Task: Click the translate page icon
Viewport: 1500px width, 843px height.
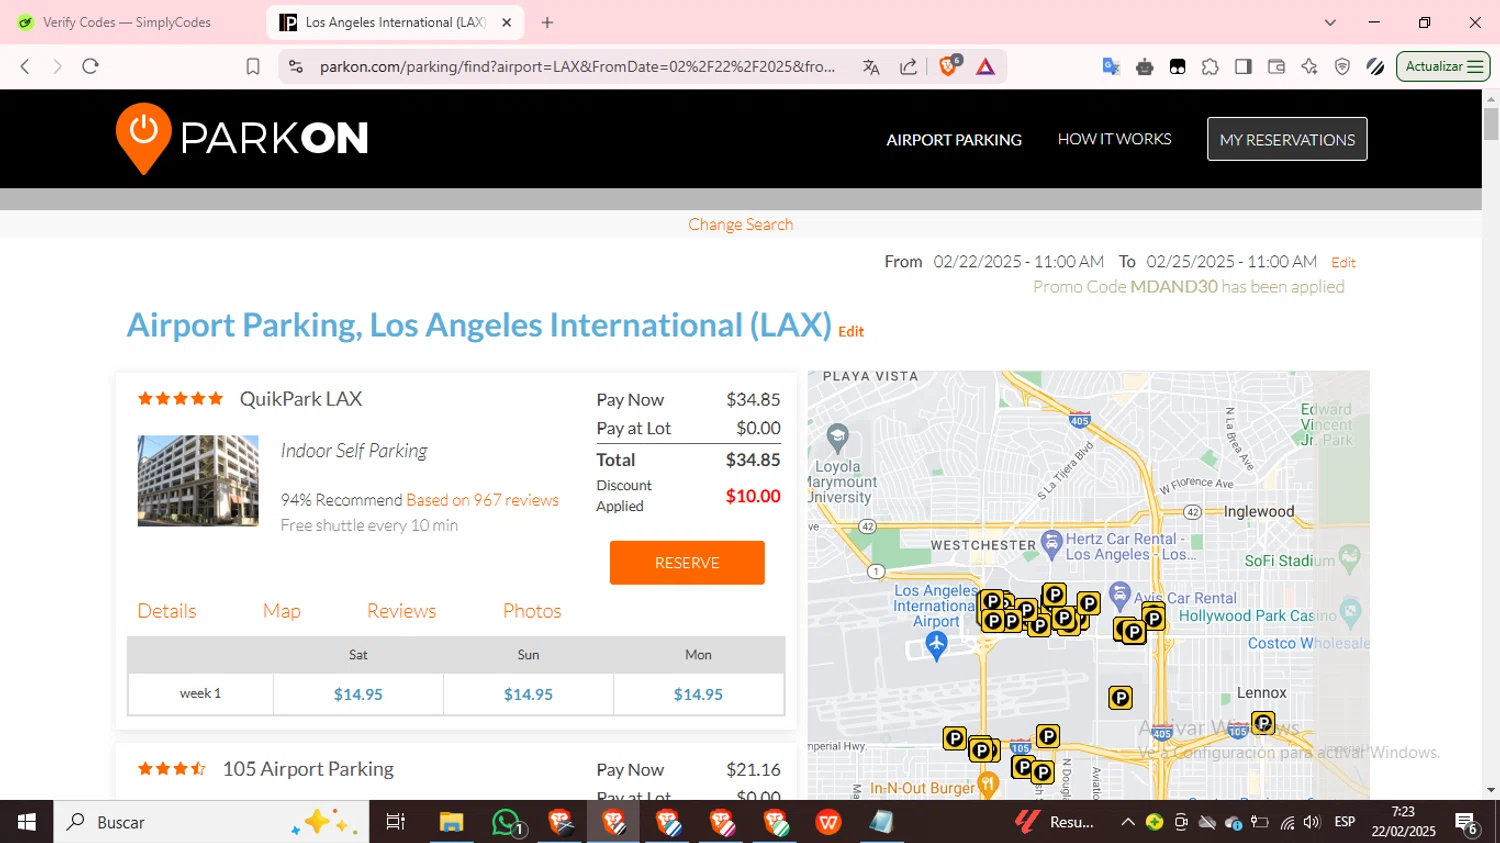Action: point(871,66)
